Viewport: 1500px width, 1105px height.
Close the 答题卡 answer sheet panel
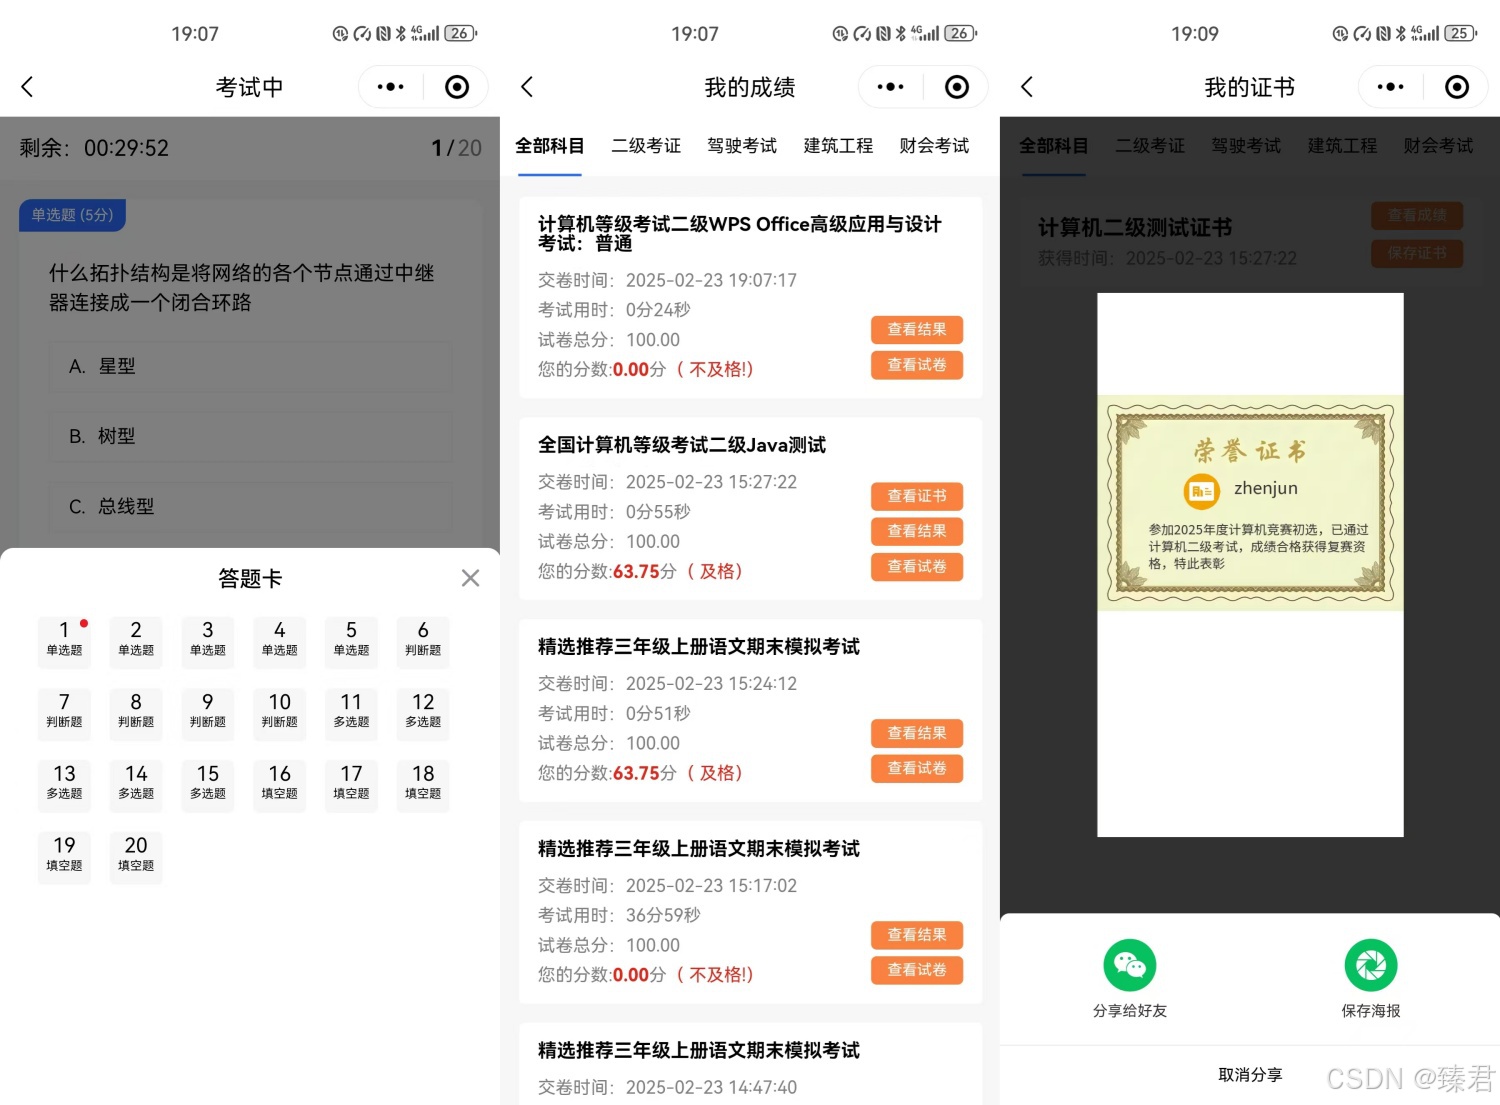[x=470, y=578]
